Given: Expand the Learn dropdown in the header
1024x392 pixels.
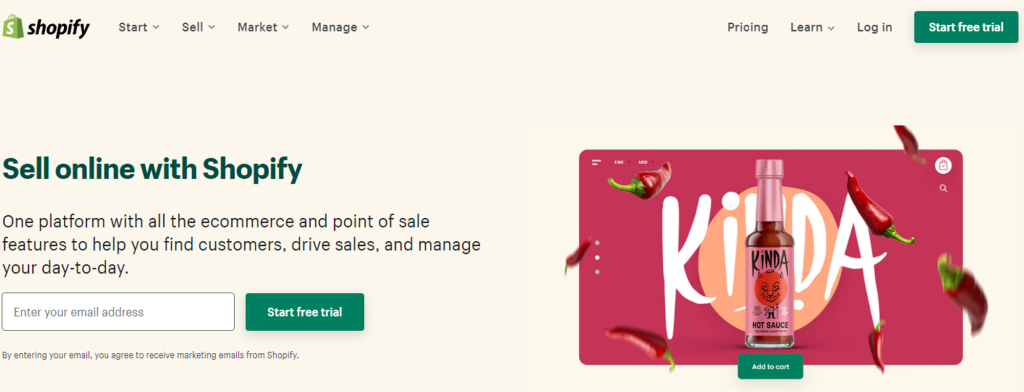Looking at the screenshot, I should (812, 27).
